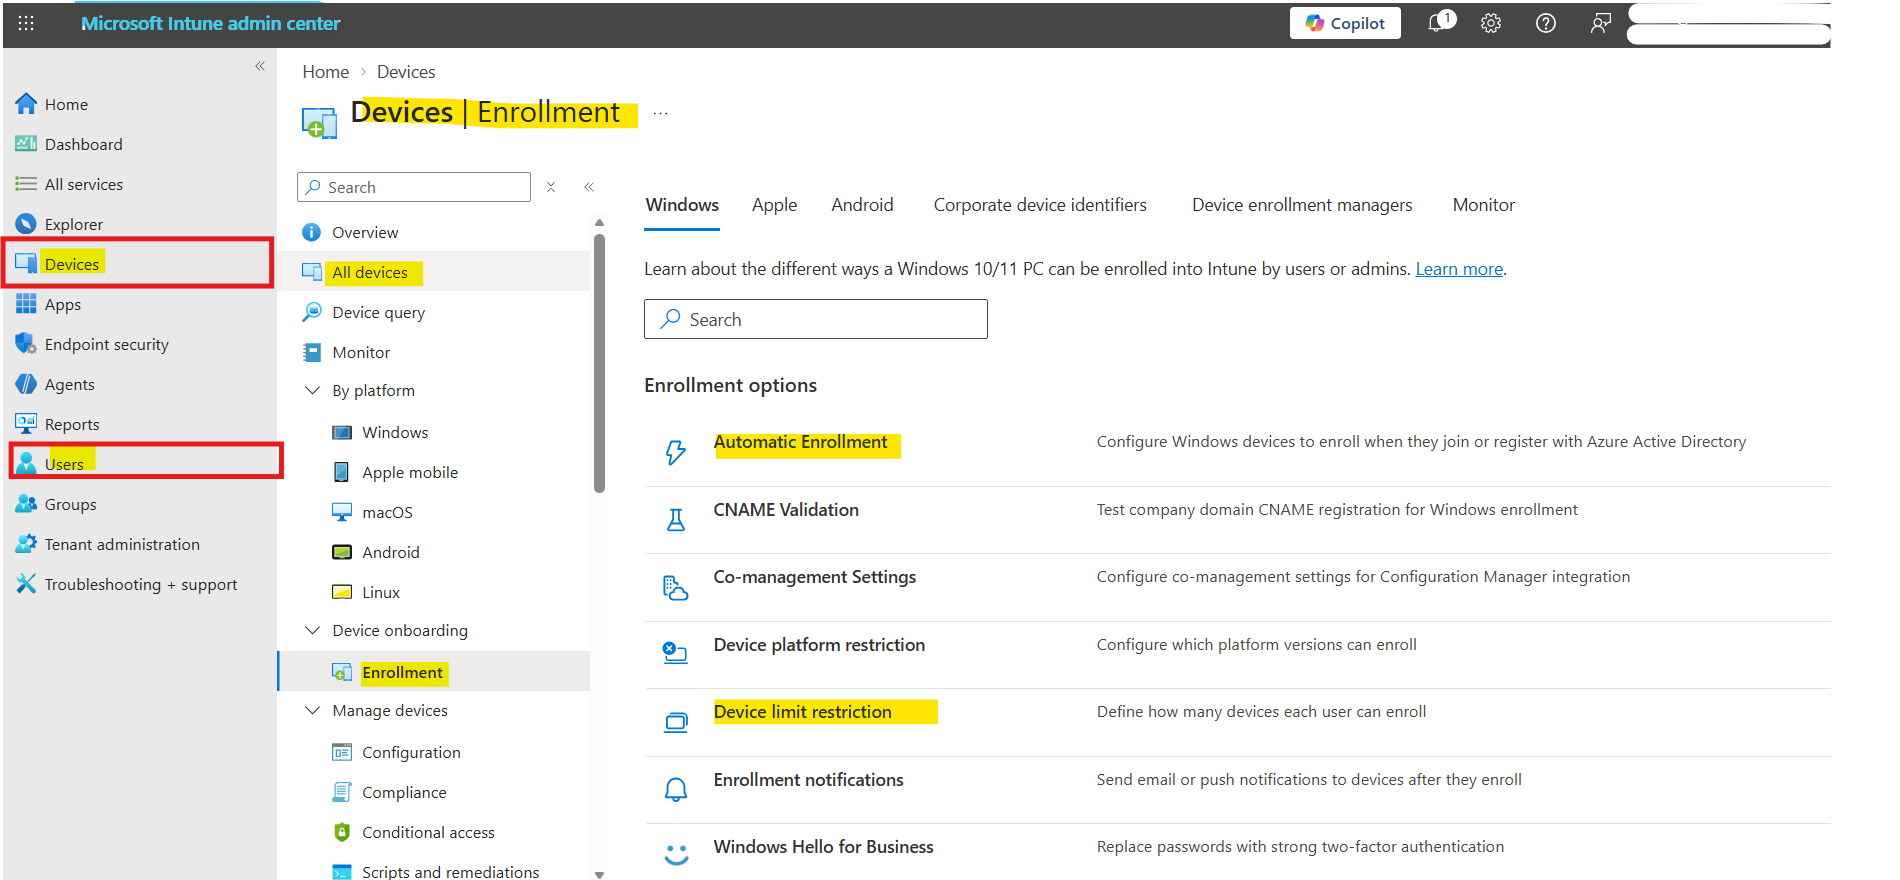Screen dimensions: 1900x880
Task: Open the Learn more link
Action: (1459, 269)
